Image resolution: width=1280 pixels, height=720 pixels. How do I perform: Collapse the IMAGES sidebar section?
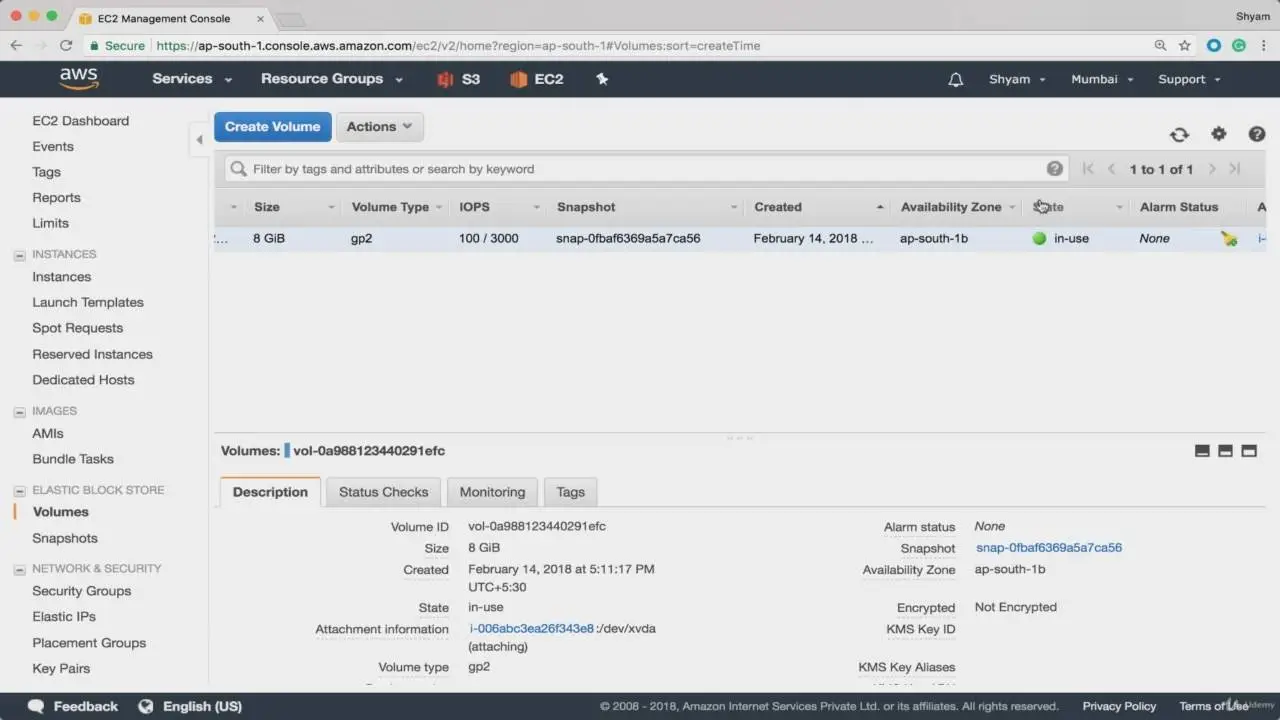(x=19, y=411)
